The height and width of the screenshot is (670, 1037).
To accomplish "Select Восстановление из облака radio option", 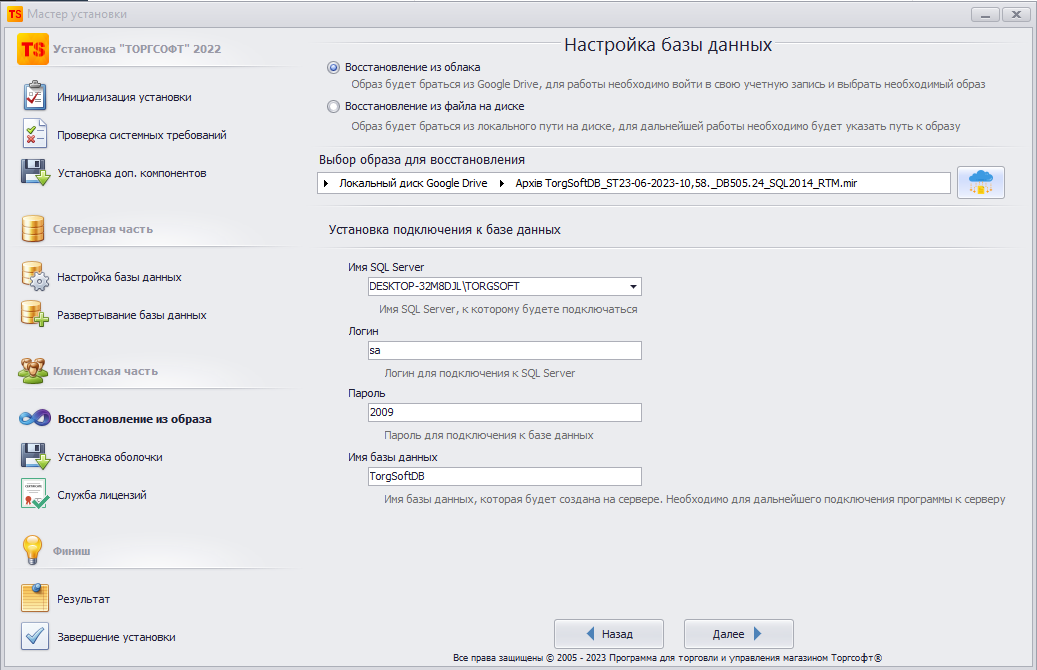I will coord(333,67).
